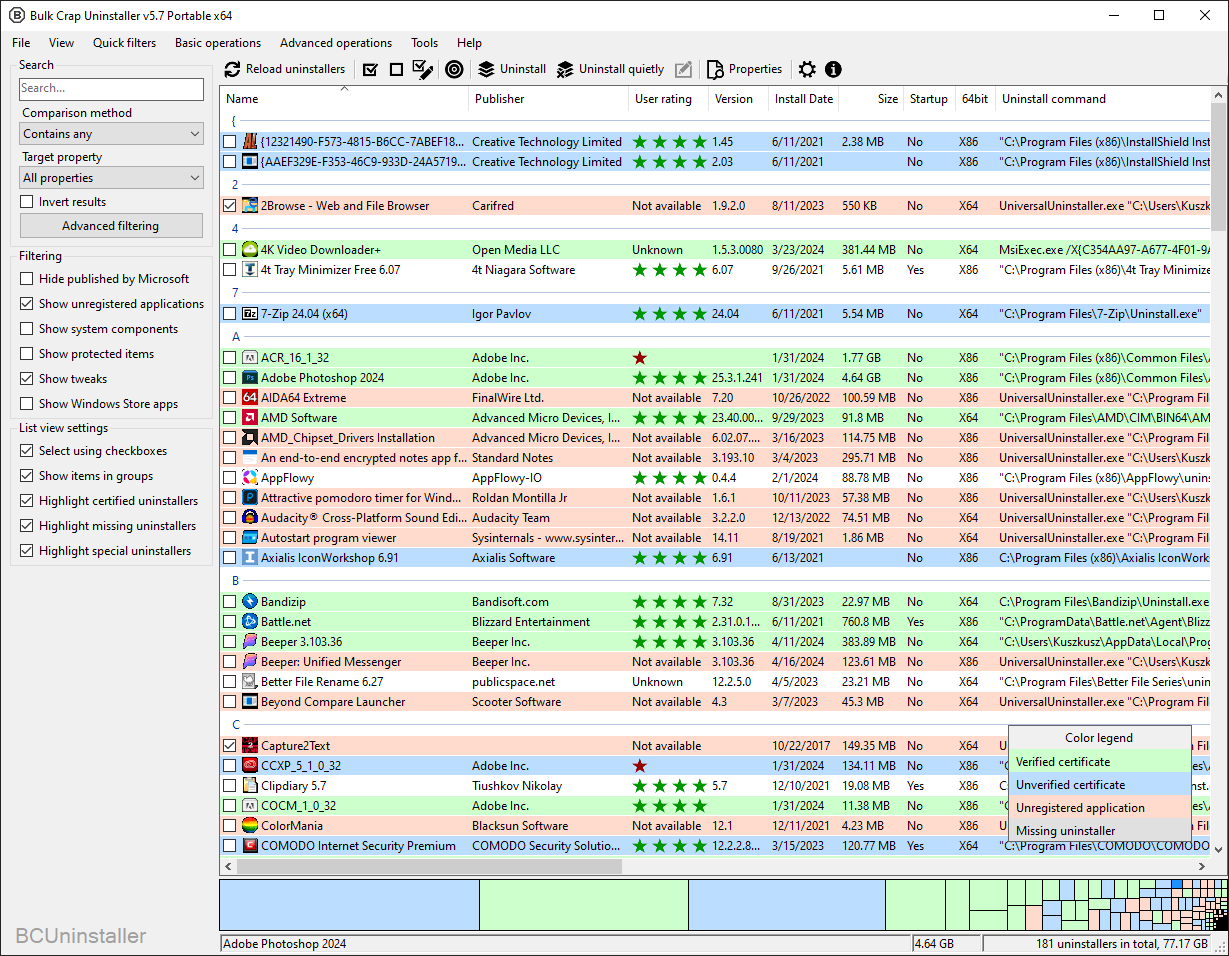The image size is (1229, 956).
Task: Toggle Show Windows Store apps checkbox
Action: pyautogui.click(x=27, y=404)
